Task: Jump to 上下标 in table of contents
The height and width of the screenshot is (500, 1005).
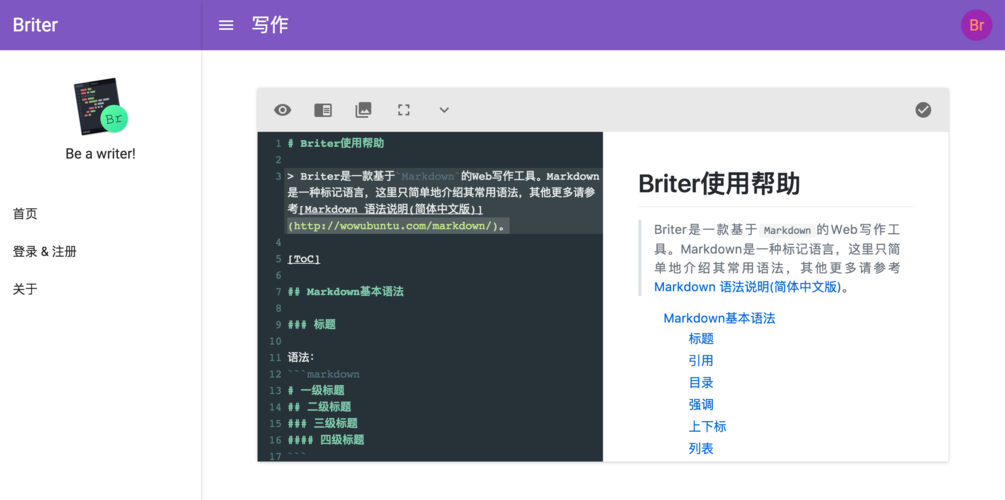Action: (708, 426)
